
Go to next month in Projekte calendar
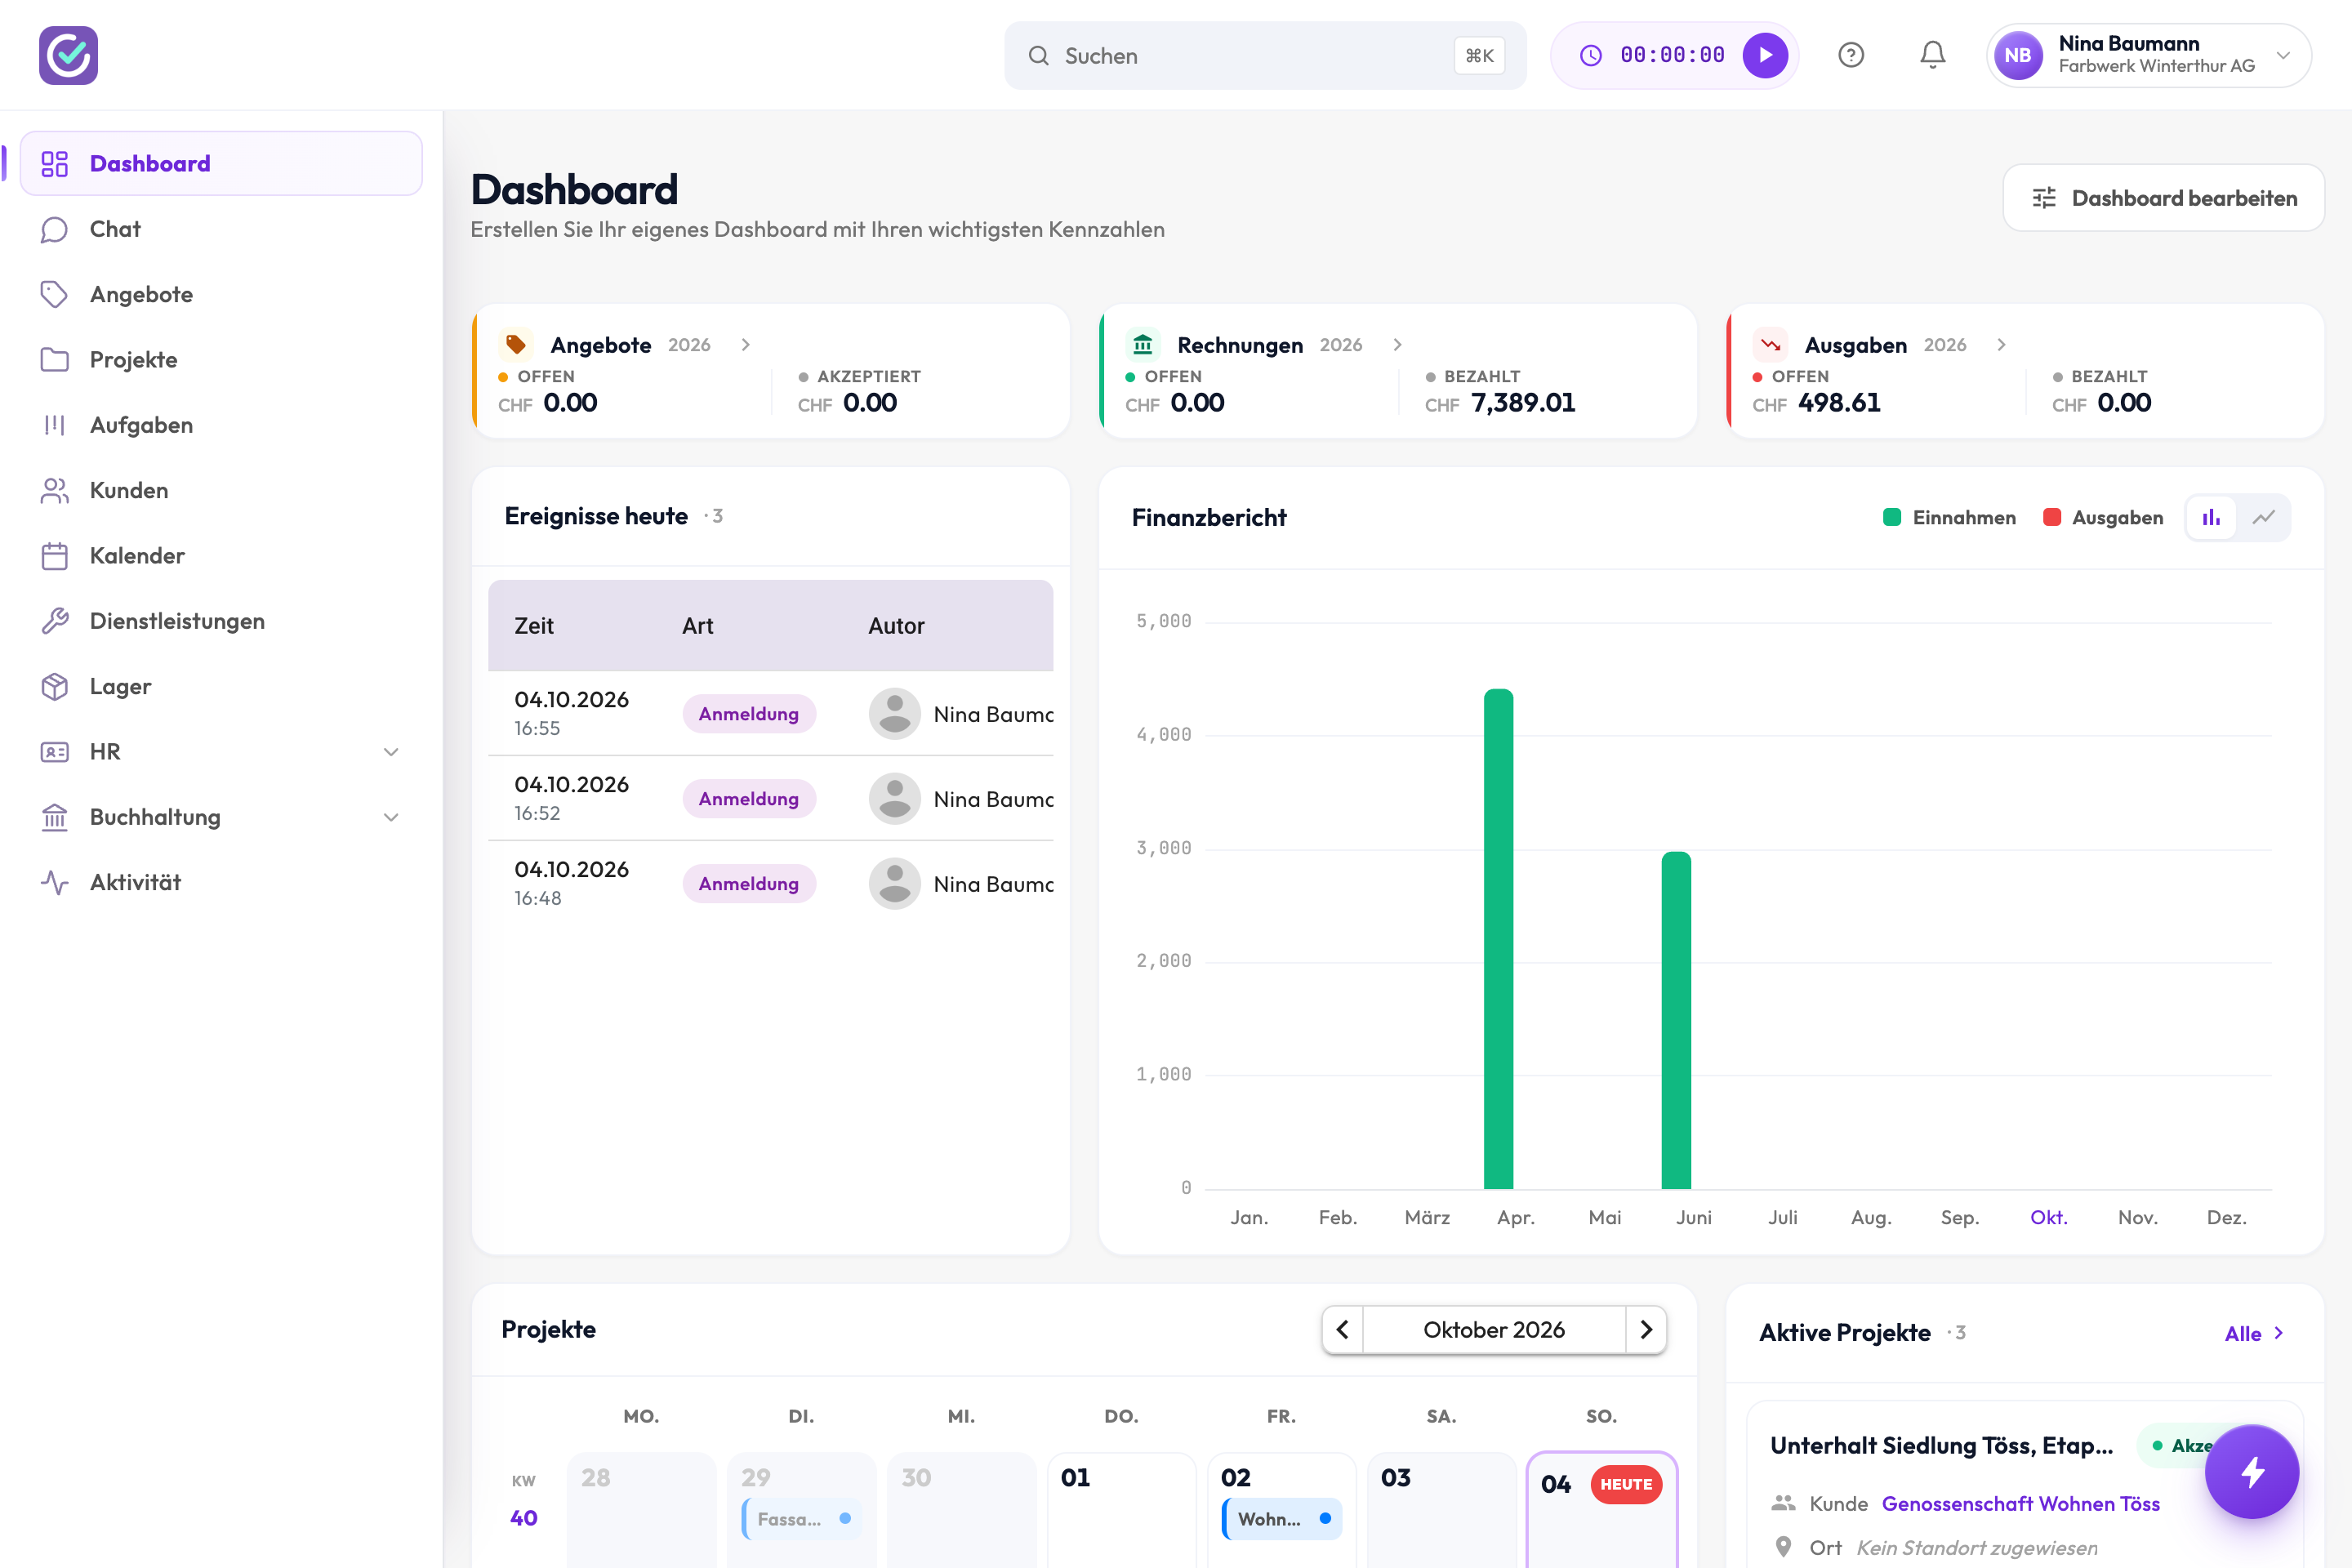point(1646,1330)
